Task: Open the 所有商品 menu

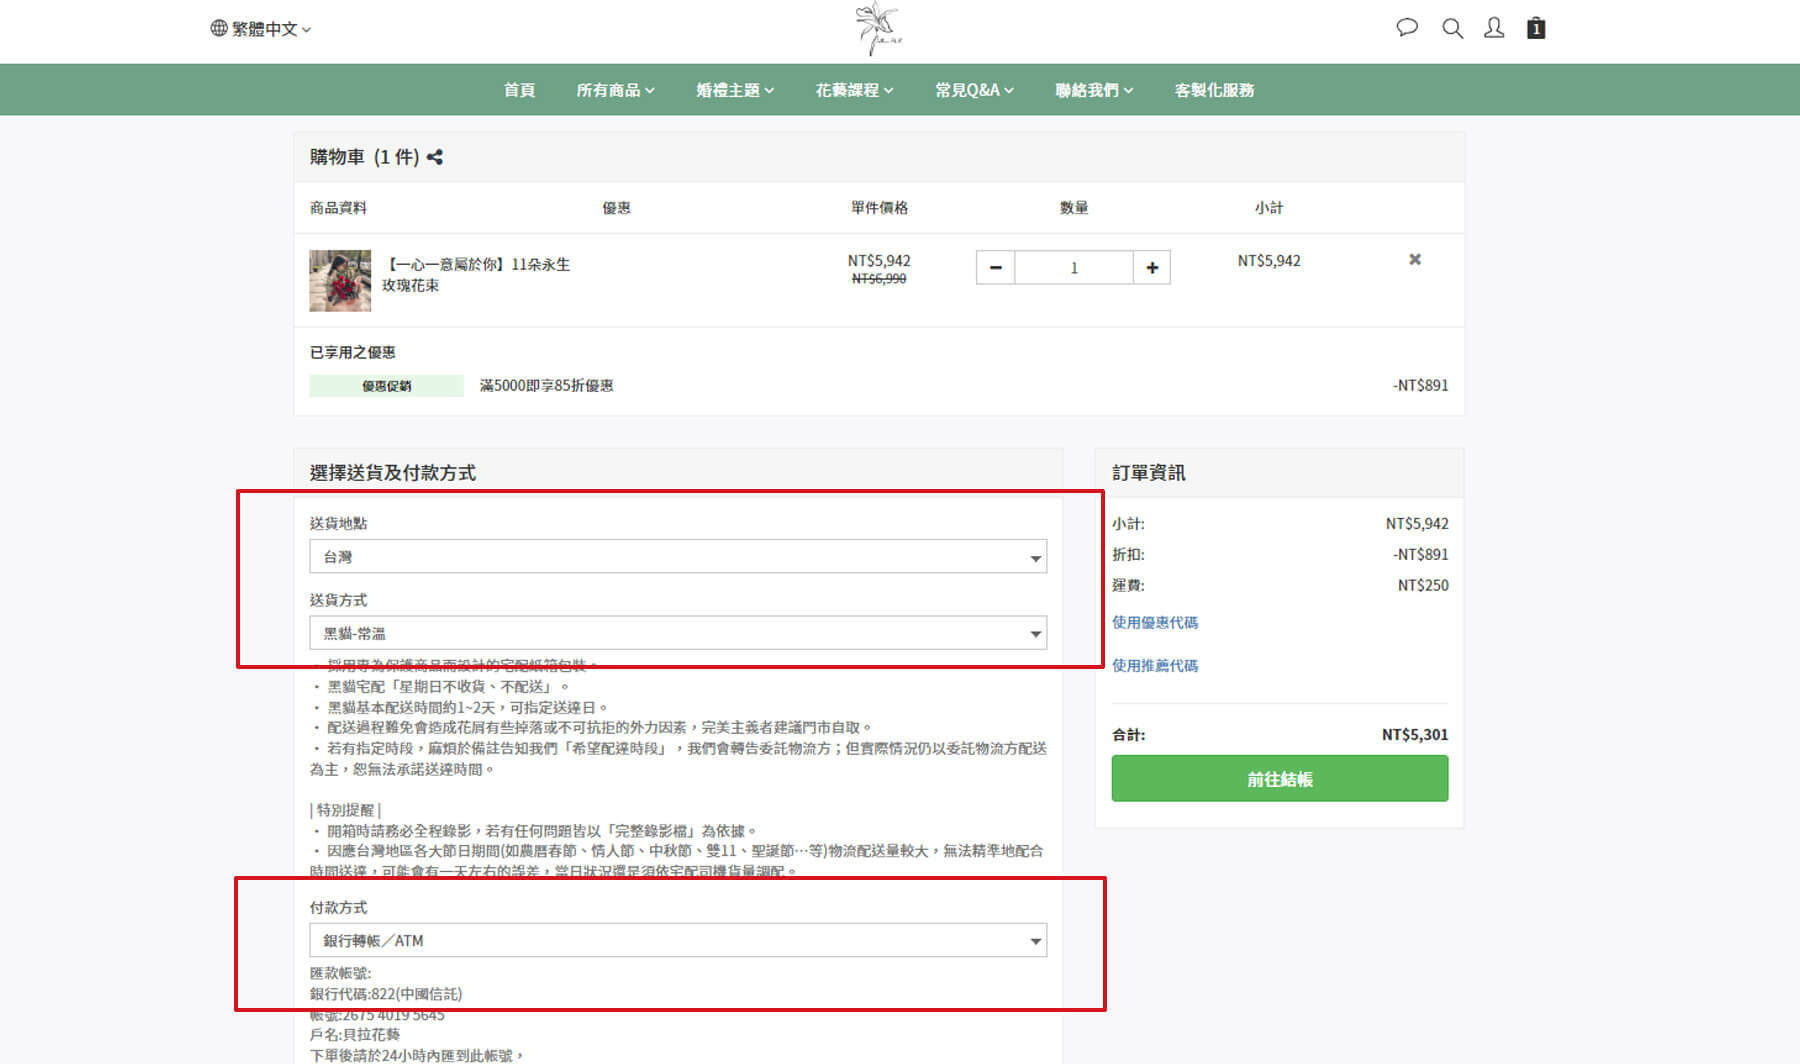Action: tap(615, 90)
